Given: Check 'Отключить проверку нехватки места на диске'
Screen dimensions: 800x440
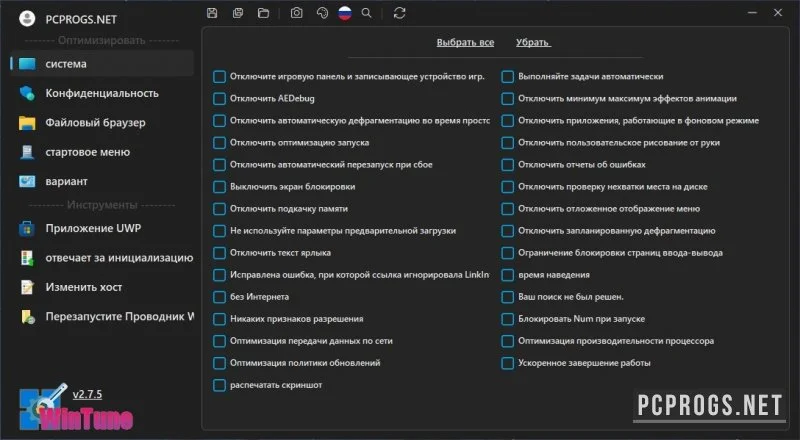Looking at the screenshot, I should 508,187.
